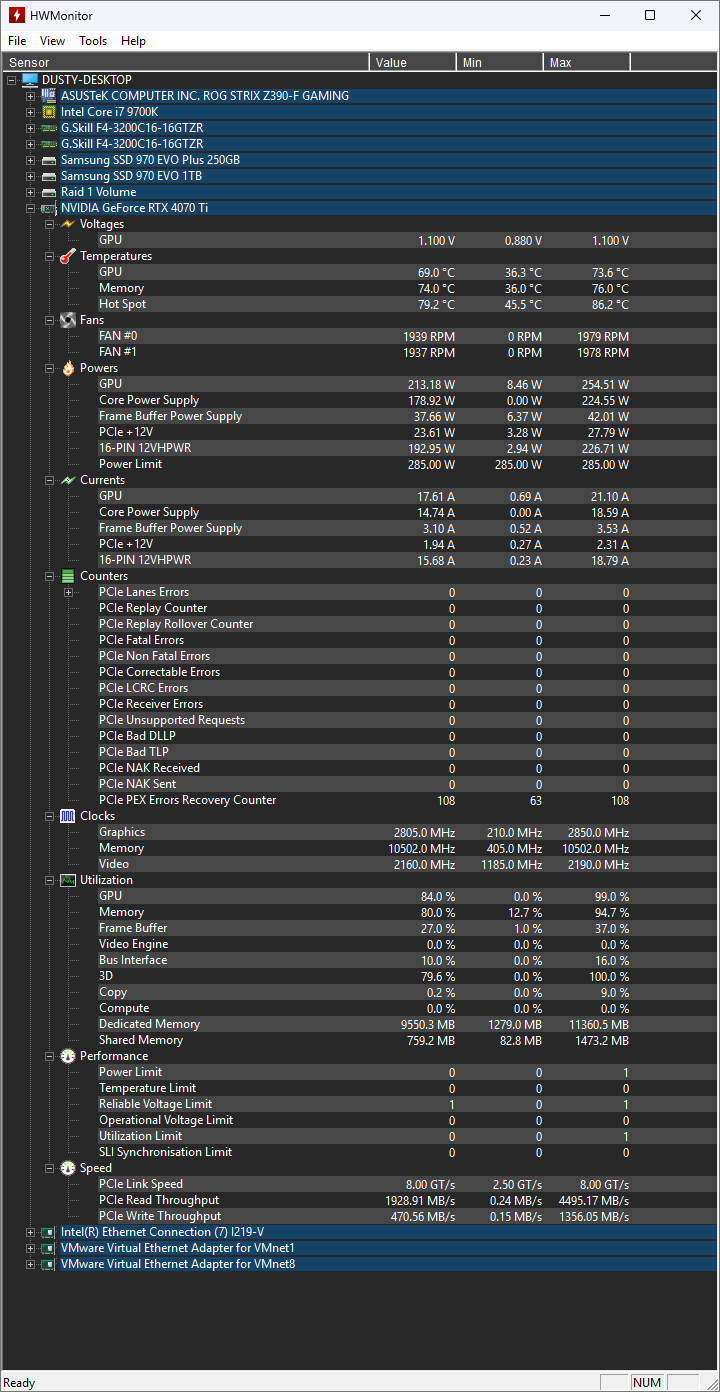Click the HWMonitor lightning app icon

[16, 15]
